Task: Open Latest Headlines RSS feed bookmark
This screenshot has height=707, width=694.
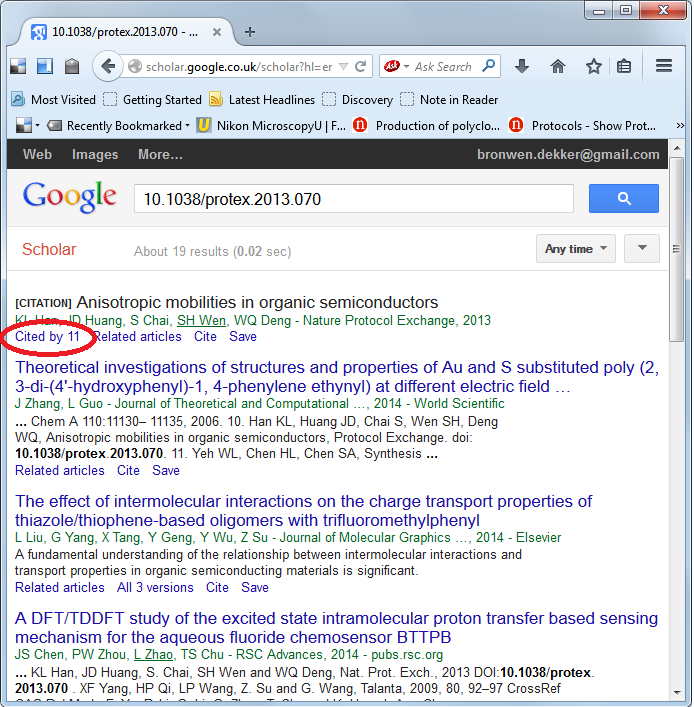Action: (262, 100)
